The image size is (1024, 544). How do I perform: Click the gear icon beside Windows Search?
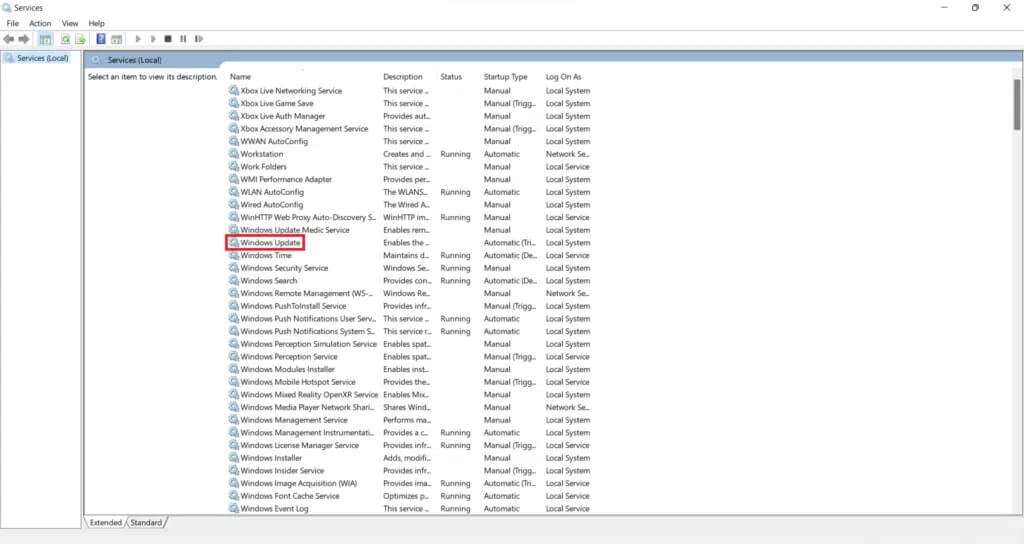click(234, 281)
